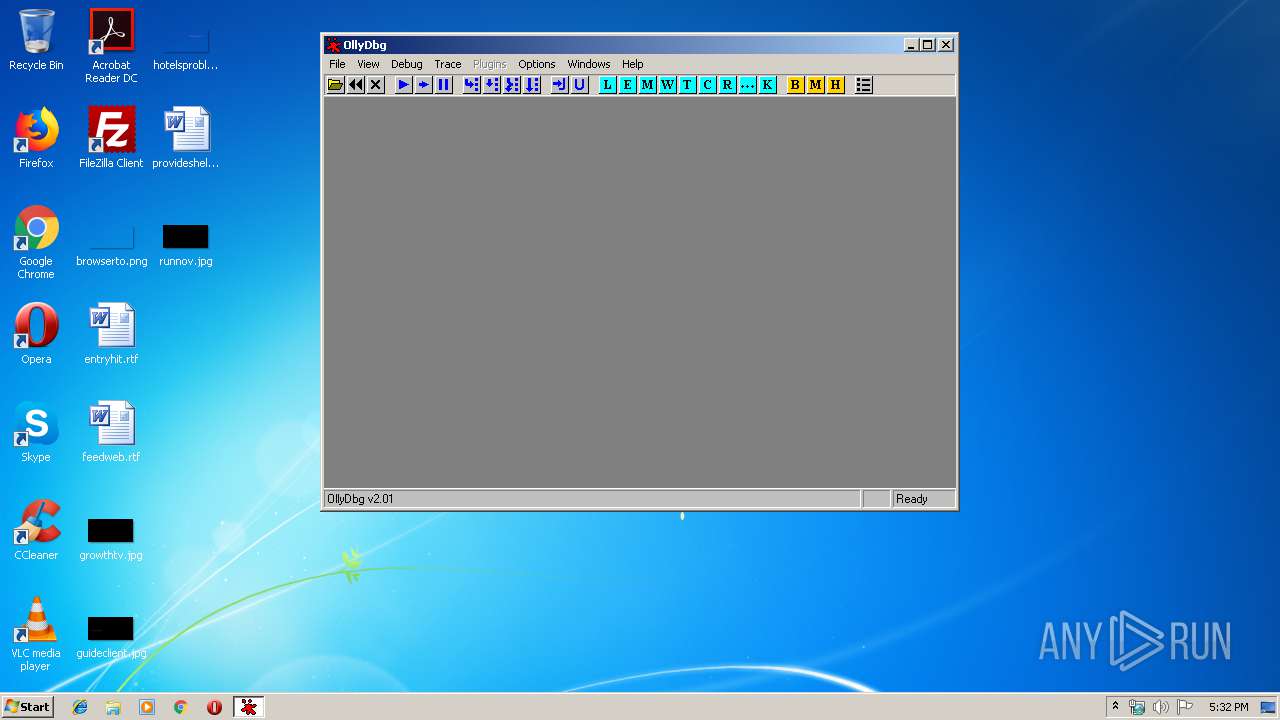The width and height of the screenshot is (1280, 720).
Task: Click the Restart program rewind icon
Action: [x=356, y=85]
